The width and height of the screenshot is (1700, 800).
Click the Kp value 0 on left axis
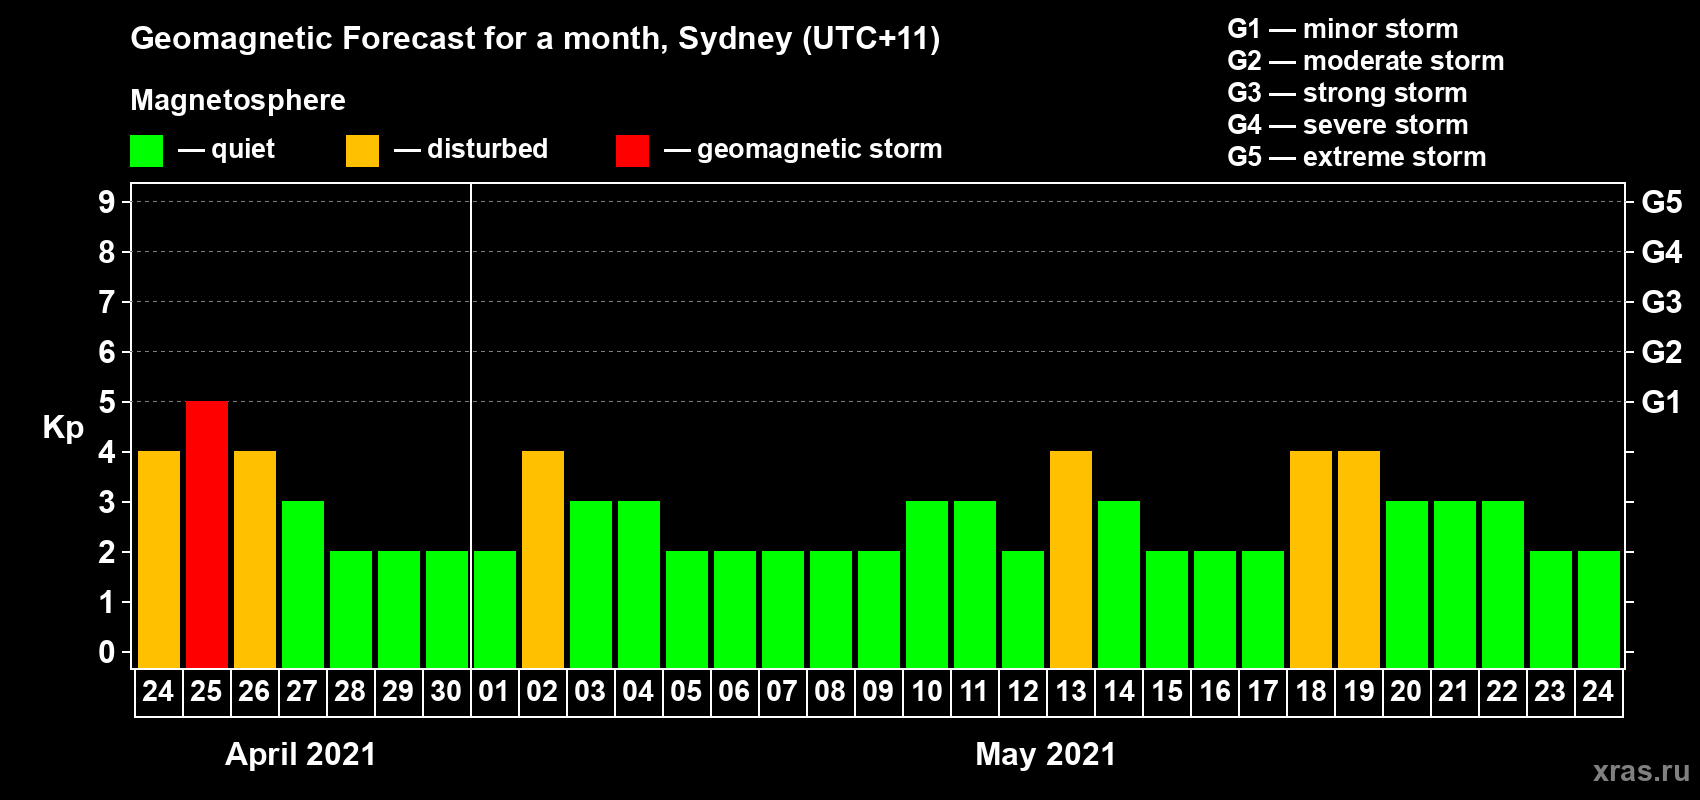click(107, 652)
